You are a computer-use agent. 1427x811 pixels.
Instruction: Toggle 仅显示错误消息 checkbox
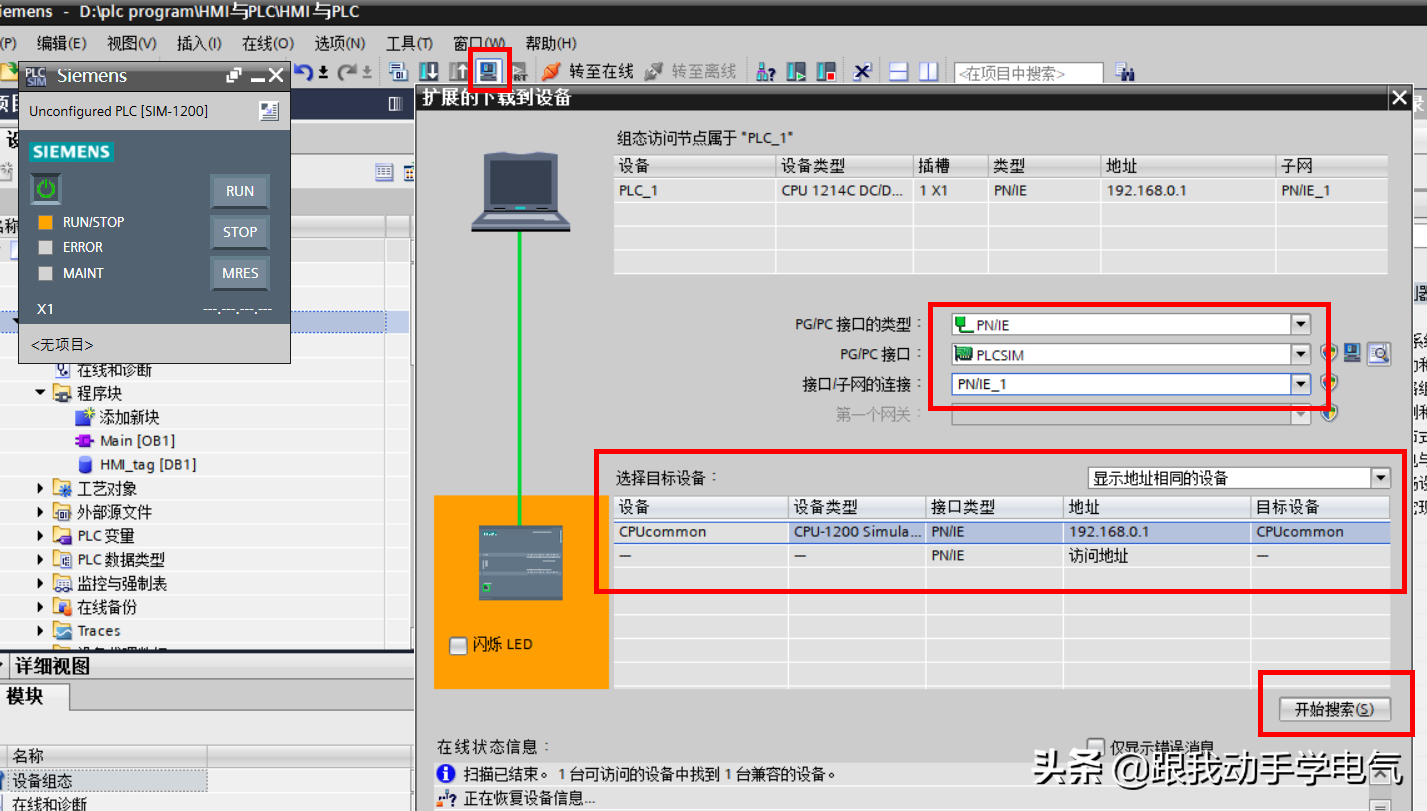click(1096, 747)
